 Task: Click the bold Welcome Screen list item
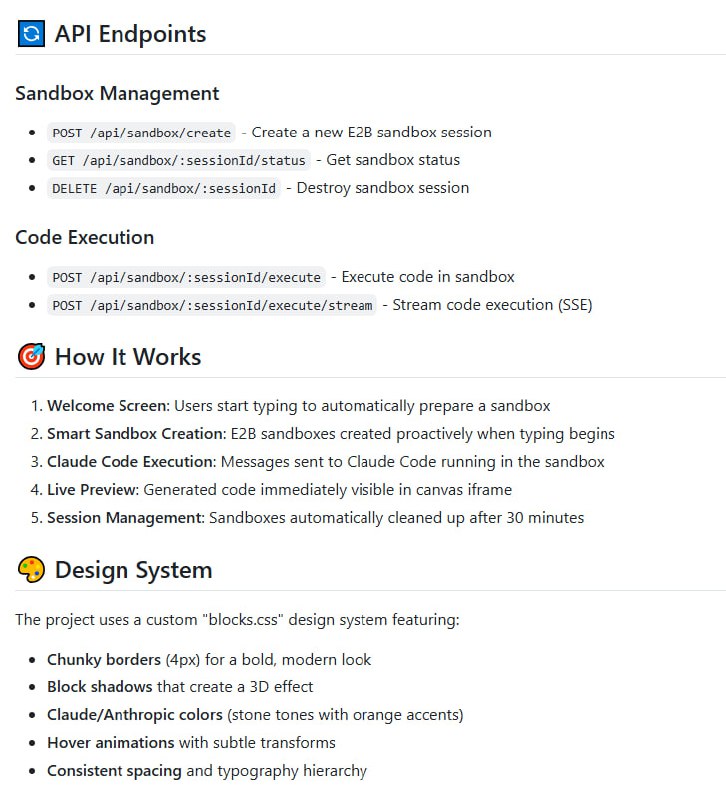[x=108, y=406]
